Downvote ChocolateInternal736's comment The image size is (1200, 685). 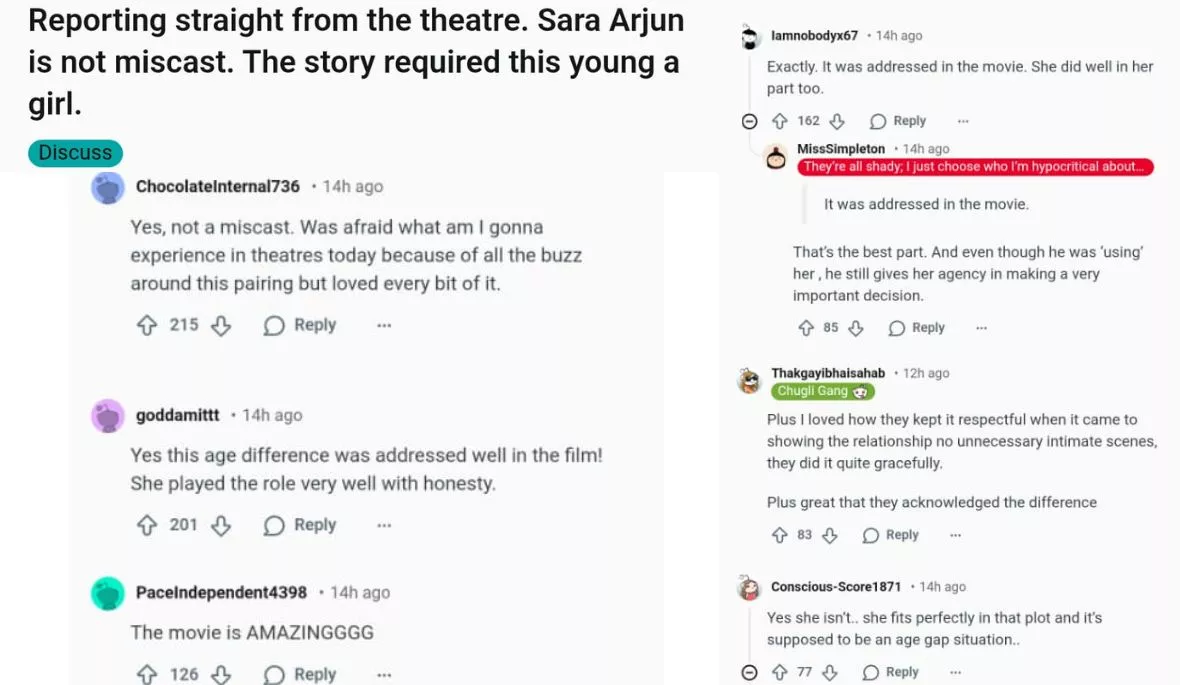tap(221, 325)
